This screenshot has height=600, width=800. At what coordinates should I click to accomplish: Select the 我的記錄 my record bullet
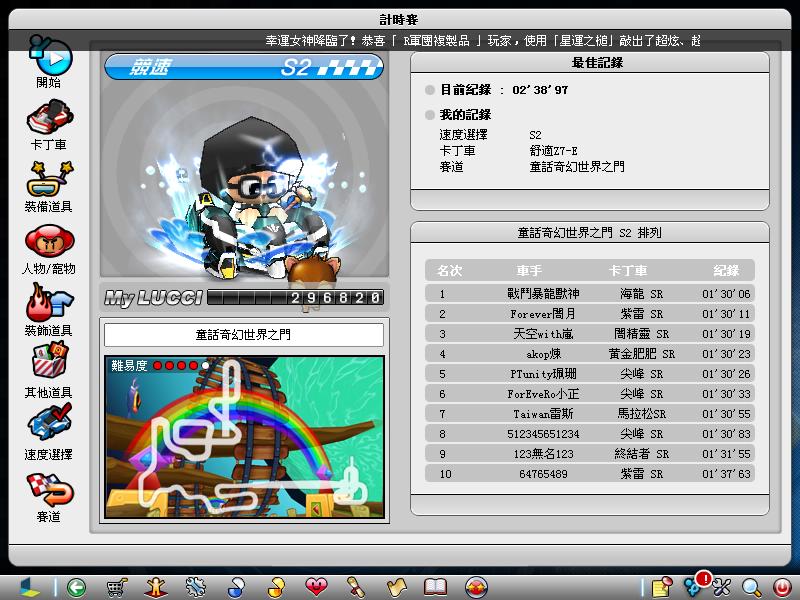430,115
